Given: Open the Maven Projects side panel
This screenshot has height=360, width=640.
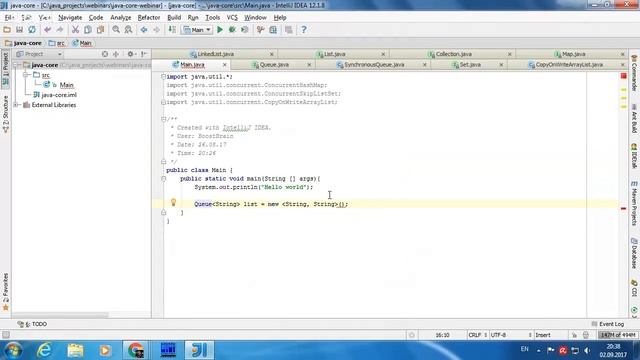Looking at the screenshot, I should 634,203.
